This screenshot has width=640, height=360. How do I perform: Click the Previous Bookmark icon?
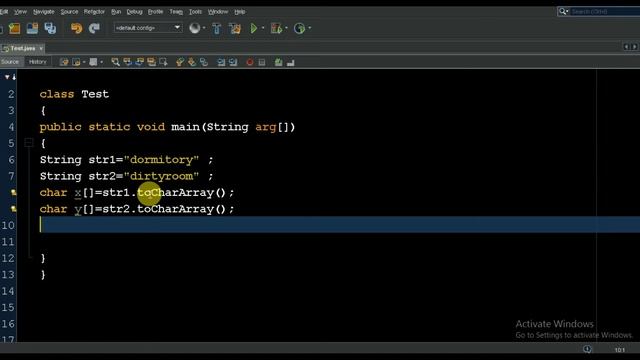pyautogui.click(x=180, y=62)
